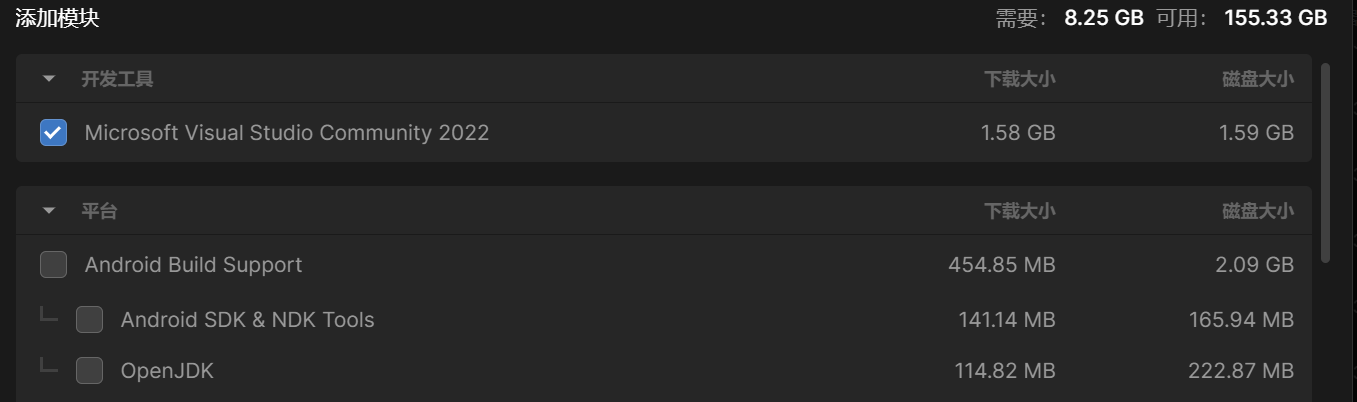Click the Microsoft Visual Studio Community 2022 label
This screenshot has height=402, width=1357.
point(287,132)
